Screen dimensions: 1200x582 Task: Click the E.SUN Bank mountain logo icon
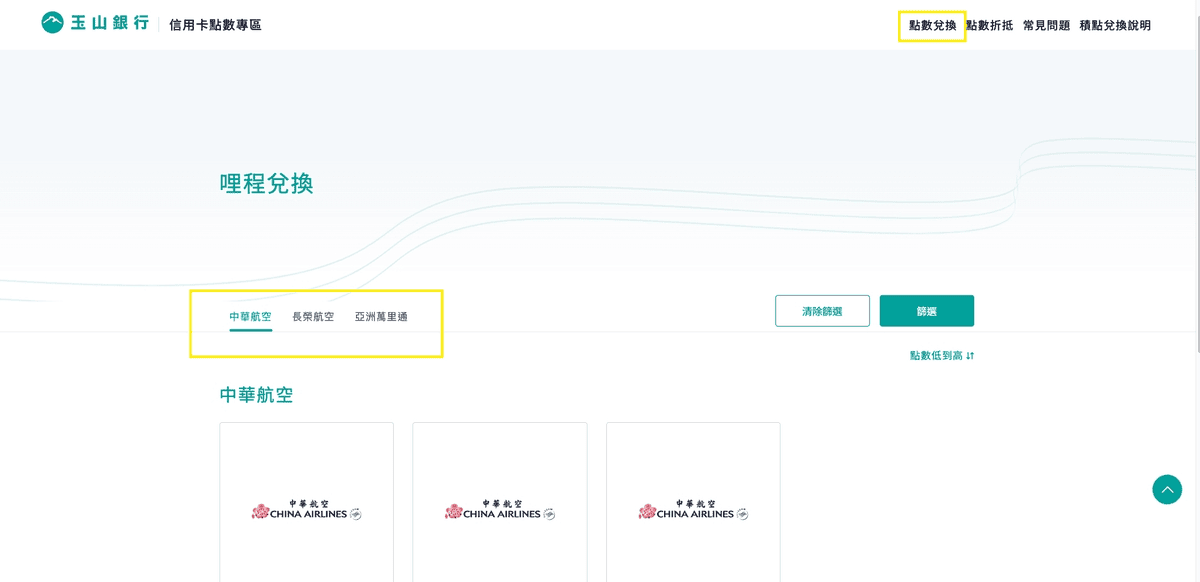coord(52,22)
